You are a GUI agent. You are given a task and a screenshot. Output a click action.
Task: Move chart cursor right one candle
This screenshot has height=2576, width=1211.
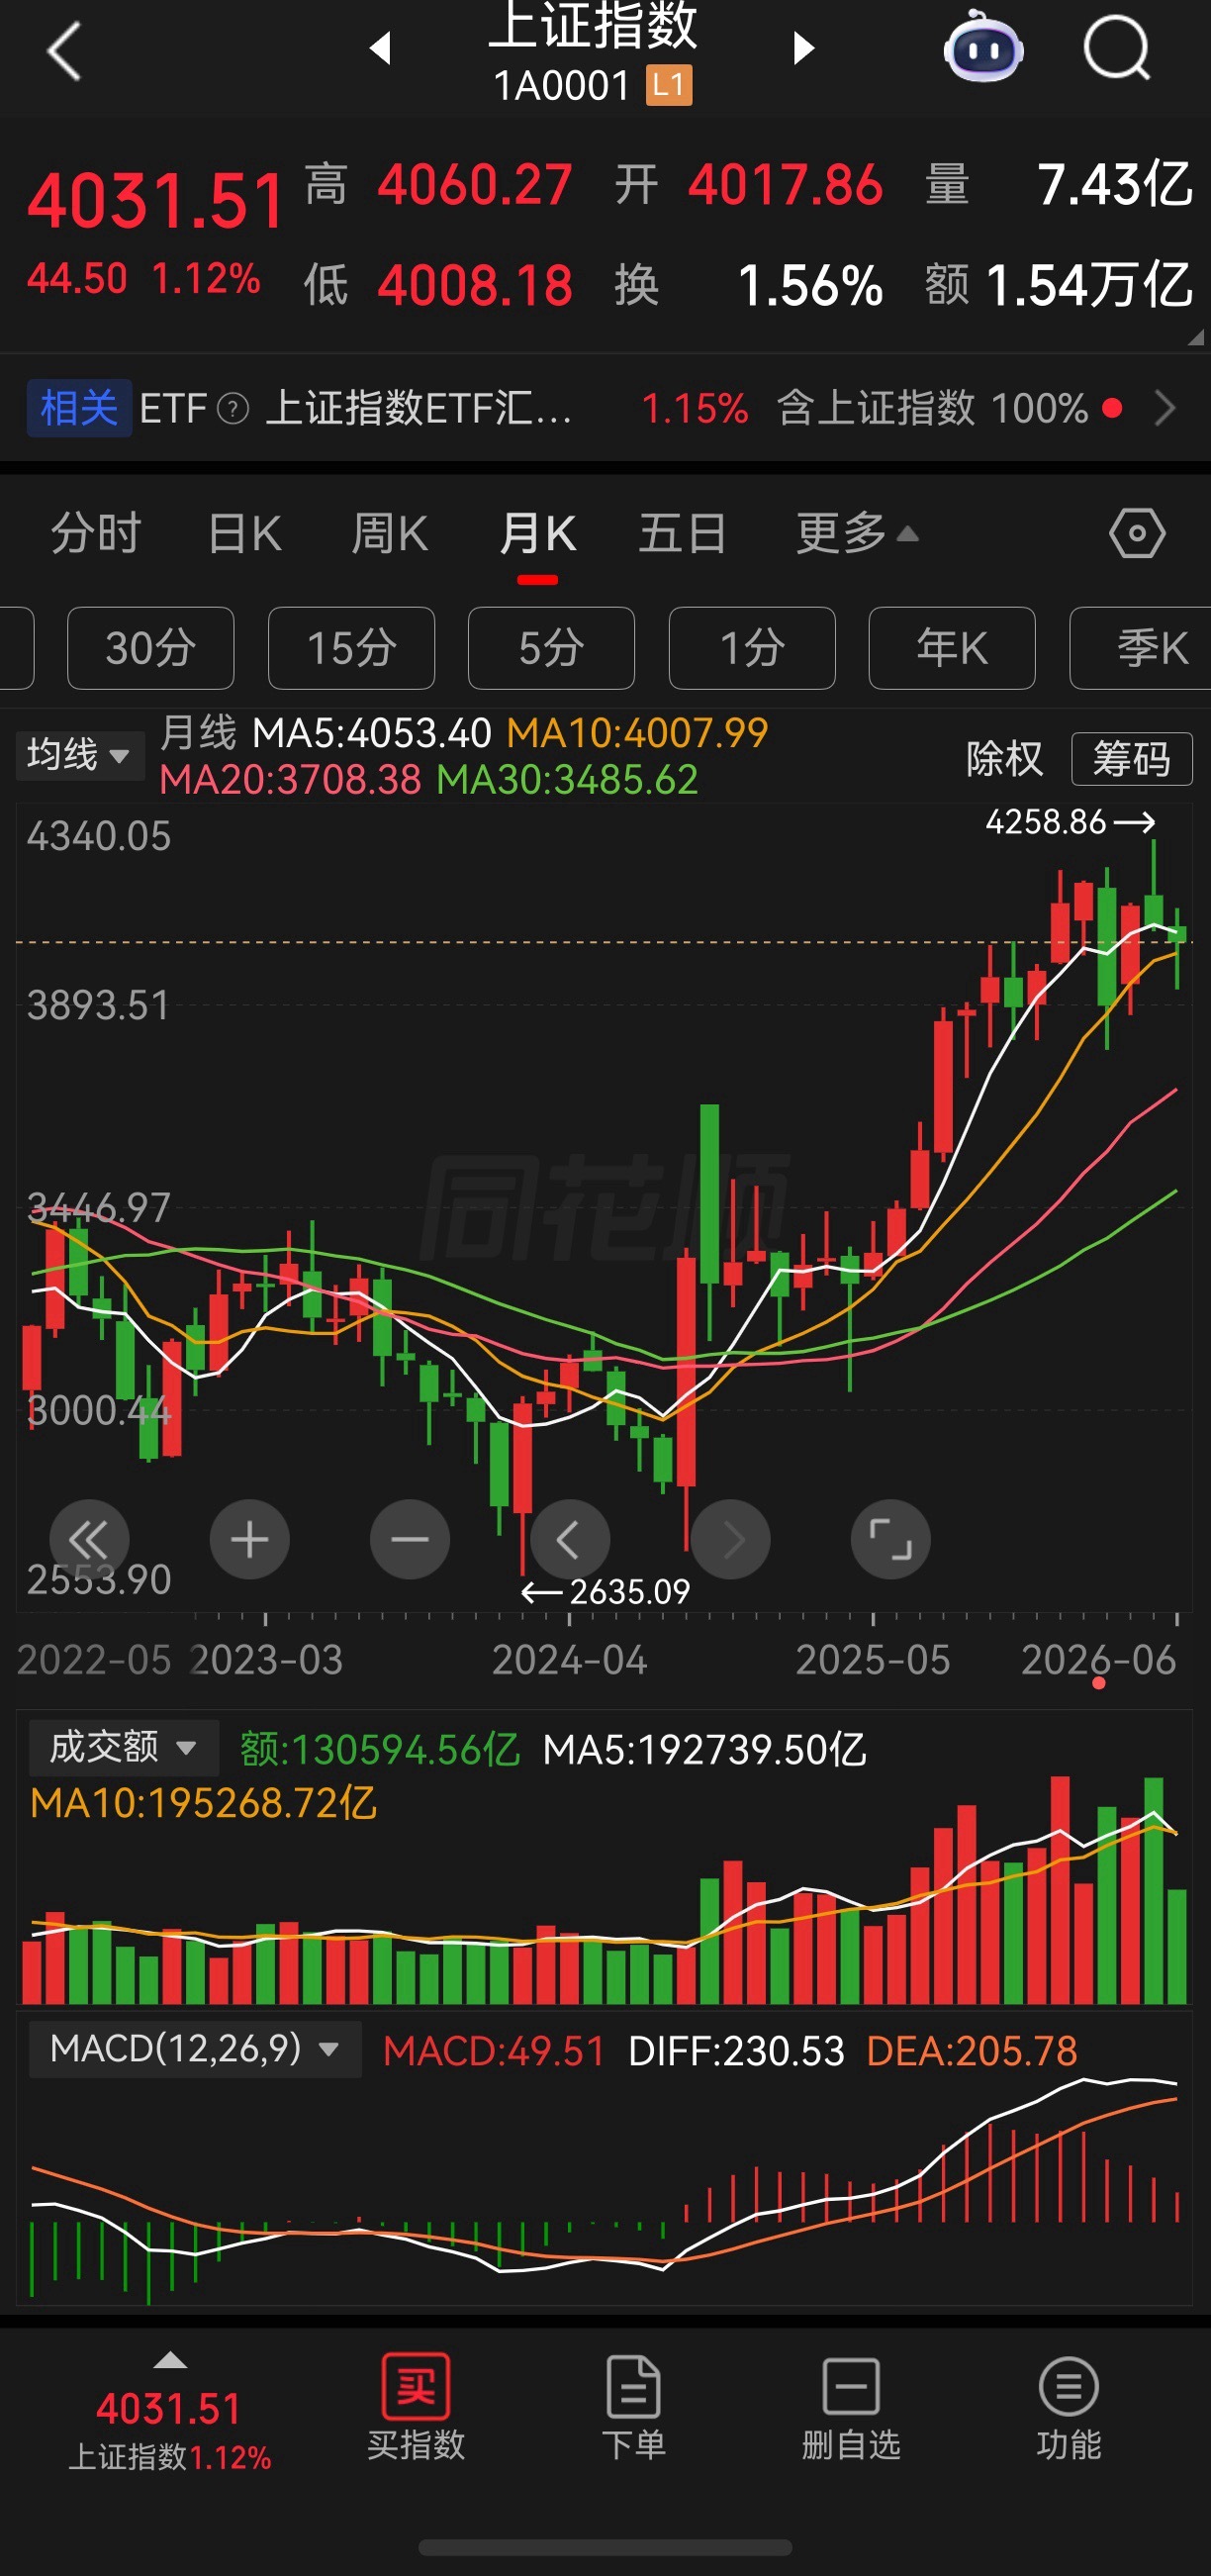click(731, 1539)
